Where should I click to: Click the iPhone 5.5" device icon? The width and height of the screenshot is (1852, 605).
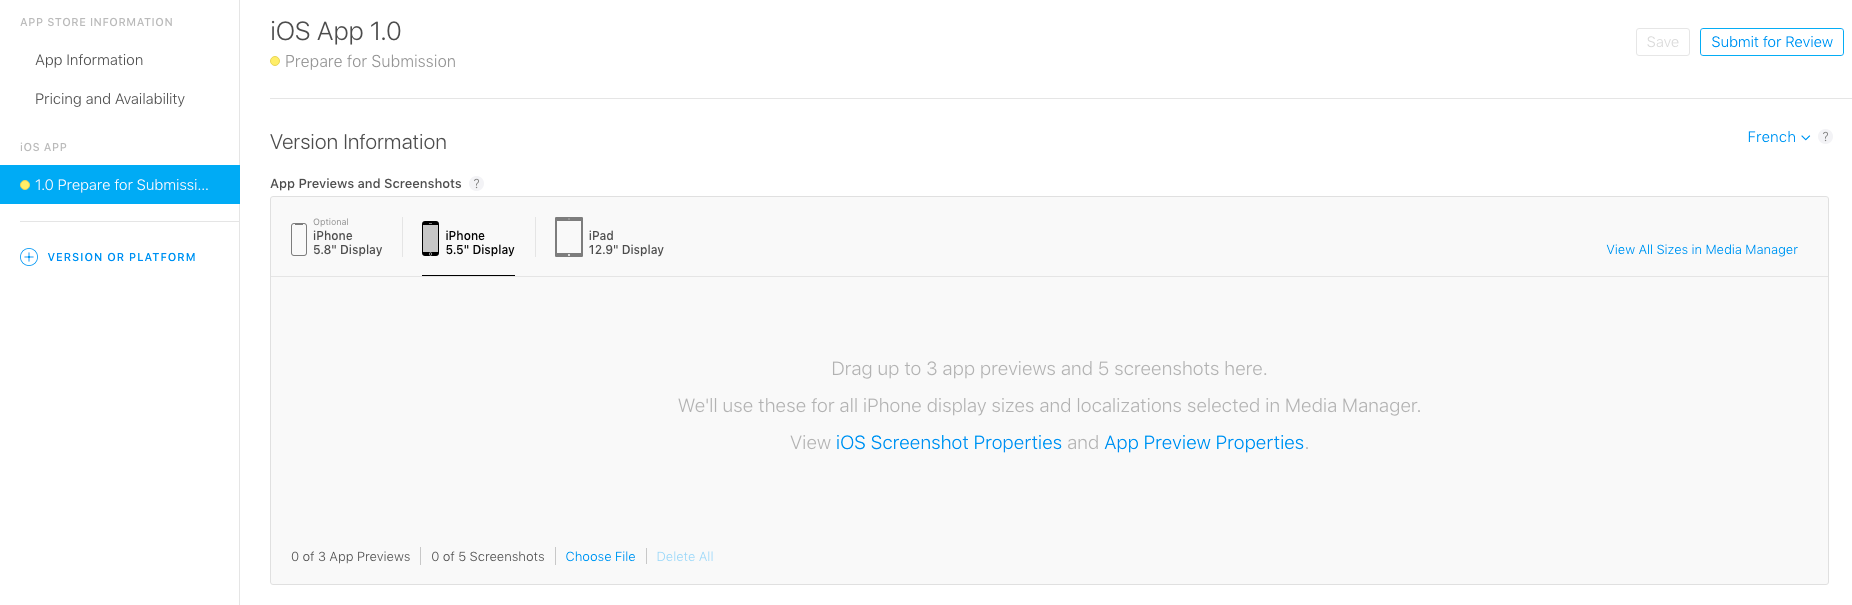[430, 239]
